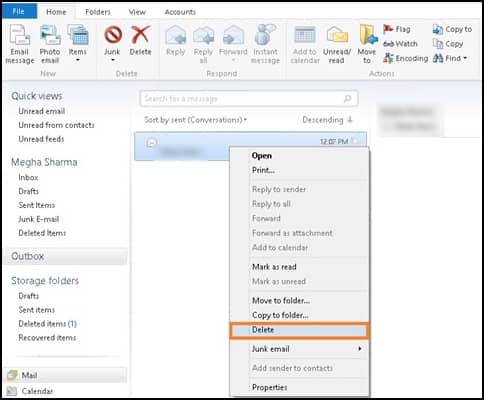Click the Reply ribbon icon
The width and height of the screenshot is (484, 400).
pyautogui.click(x=176, y=35)
